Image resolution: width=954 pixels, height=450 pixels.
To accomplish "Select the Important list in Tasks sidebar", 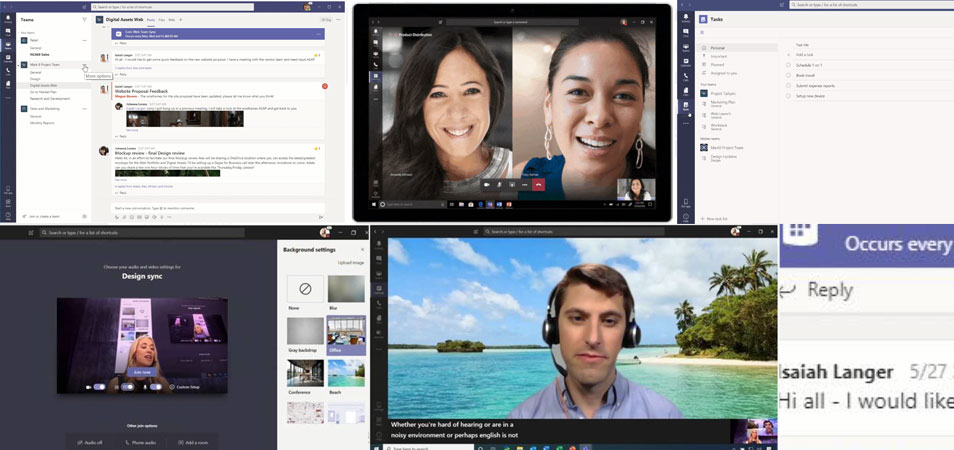I will click(x=719, y=56).
